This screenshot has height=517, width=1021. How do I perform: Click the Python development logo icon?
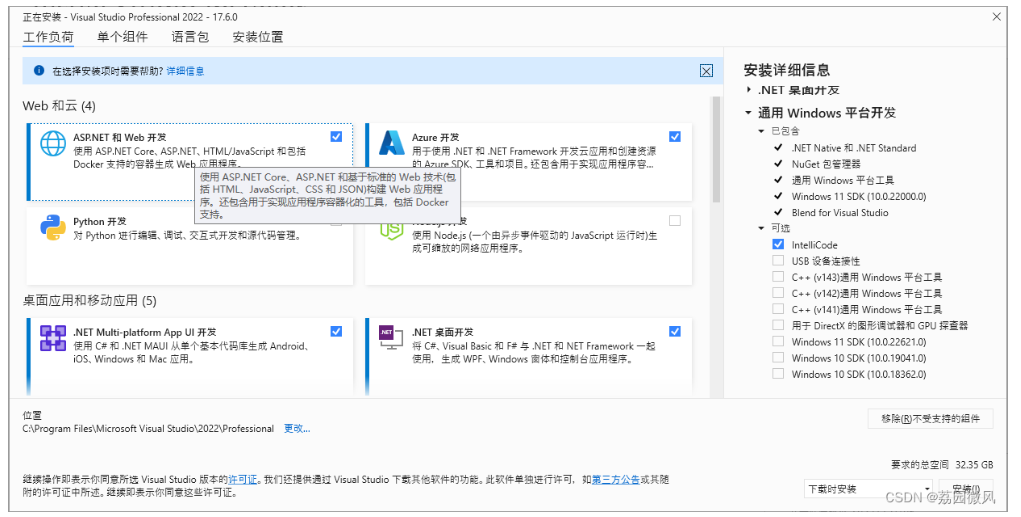point(53,228)
